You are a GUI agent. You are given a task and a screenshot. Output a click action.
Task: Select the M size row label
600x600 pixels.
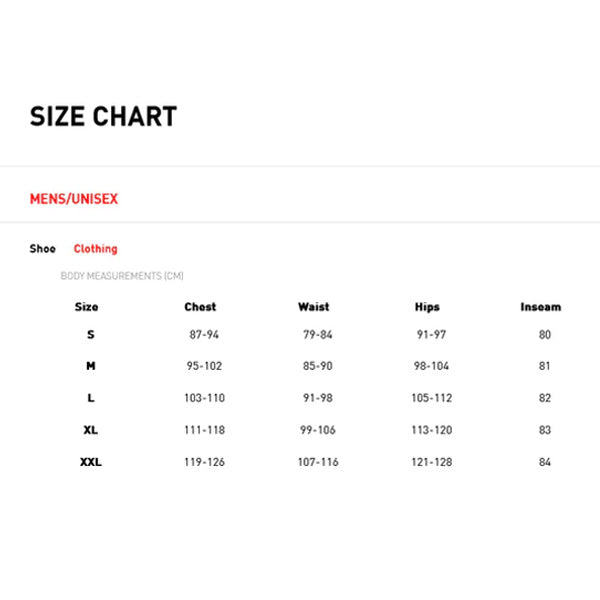click(91, 366)
